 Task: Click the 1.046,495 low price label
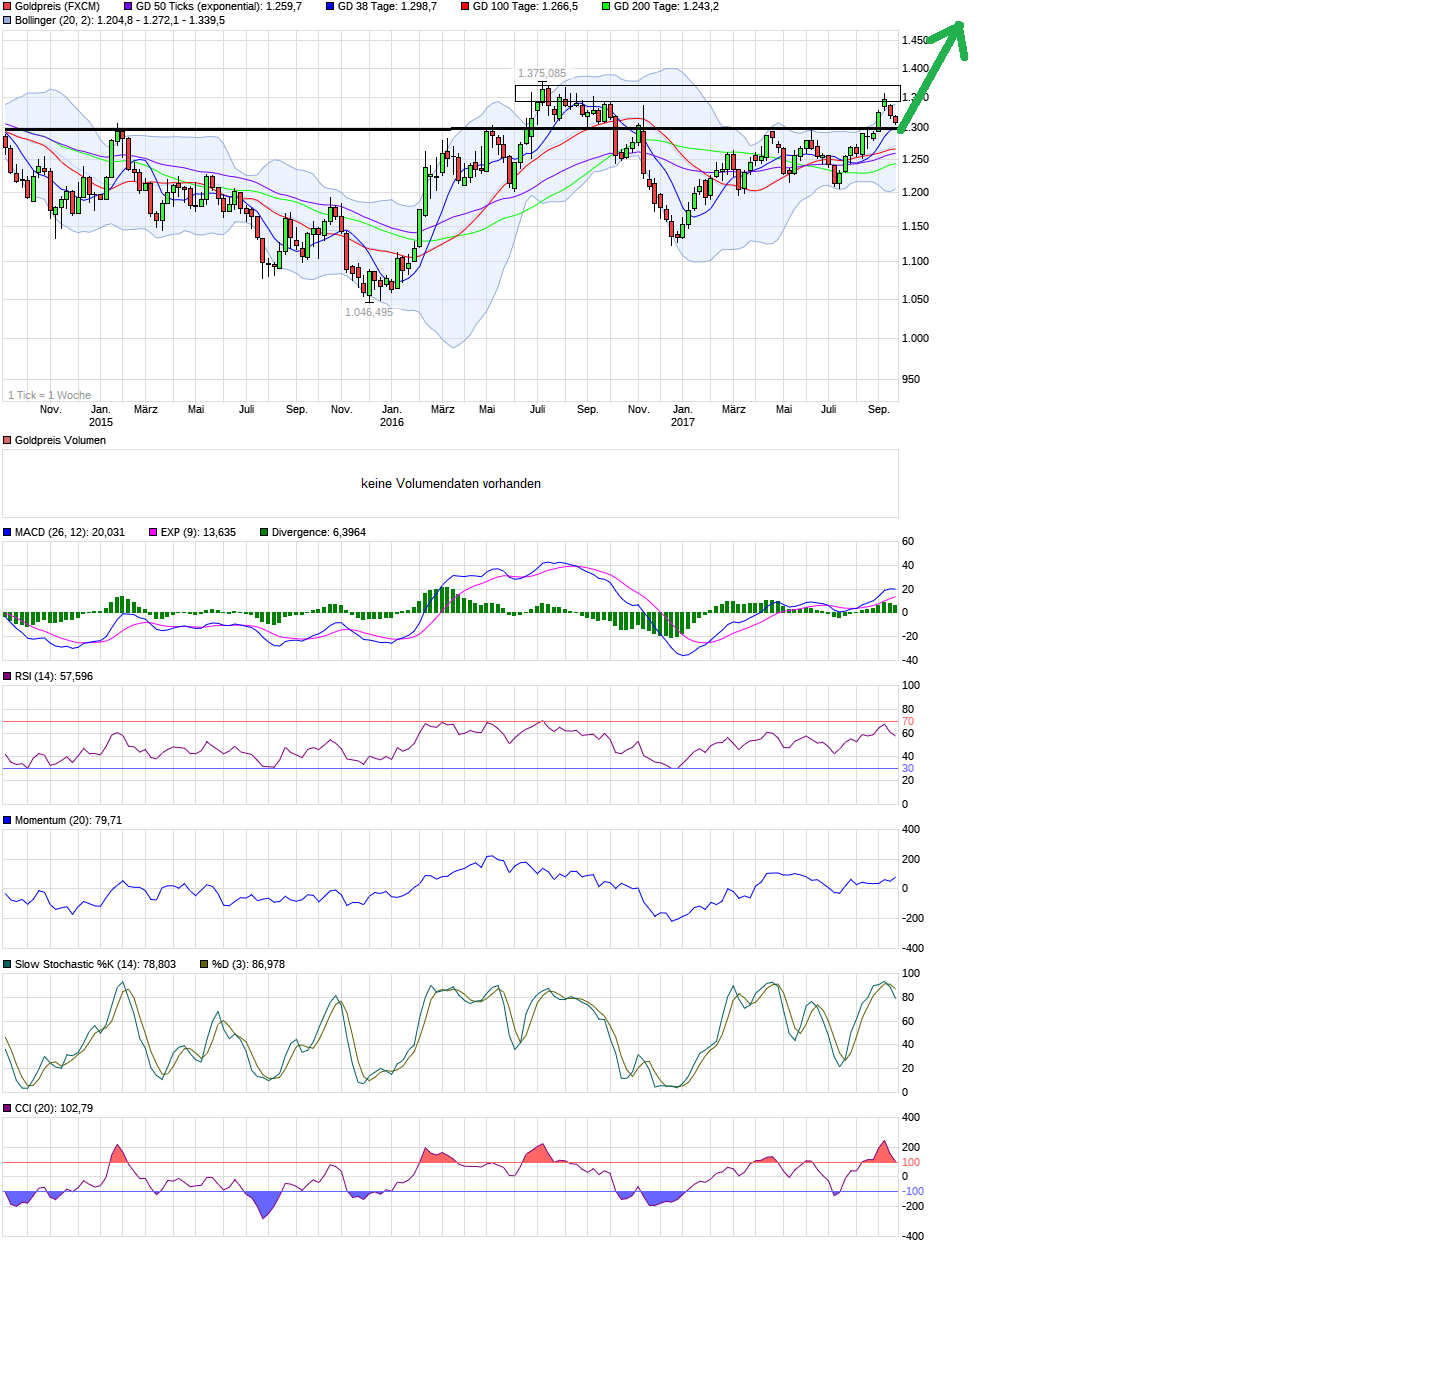click(x=368, y=312)
